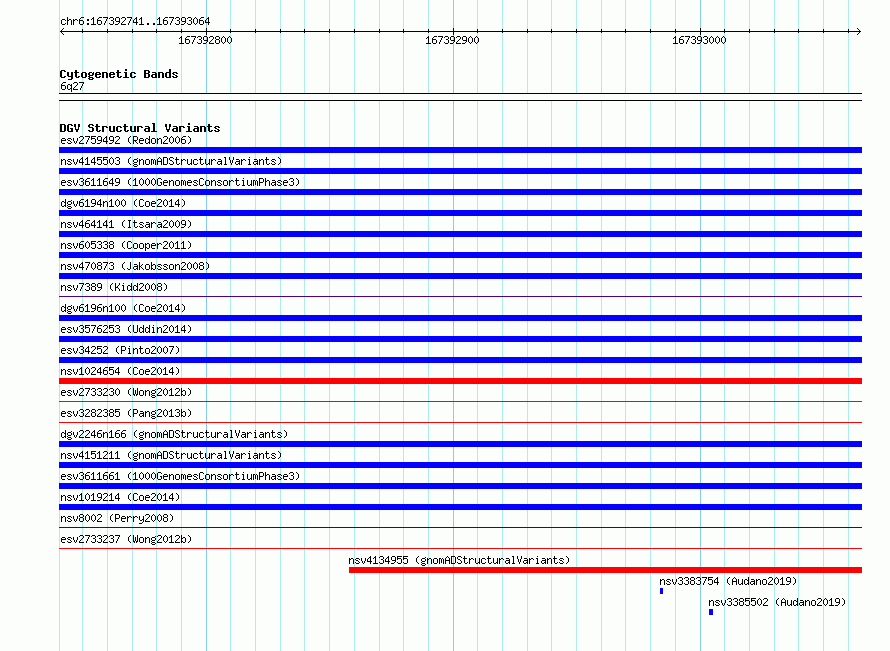
Task: Click the dgv6194n100 (Coe2014) label
Action: tap(123, 203)
